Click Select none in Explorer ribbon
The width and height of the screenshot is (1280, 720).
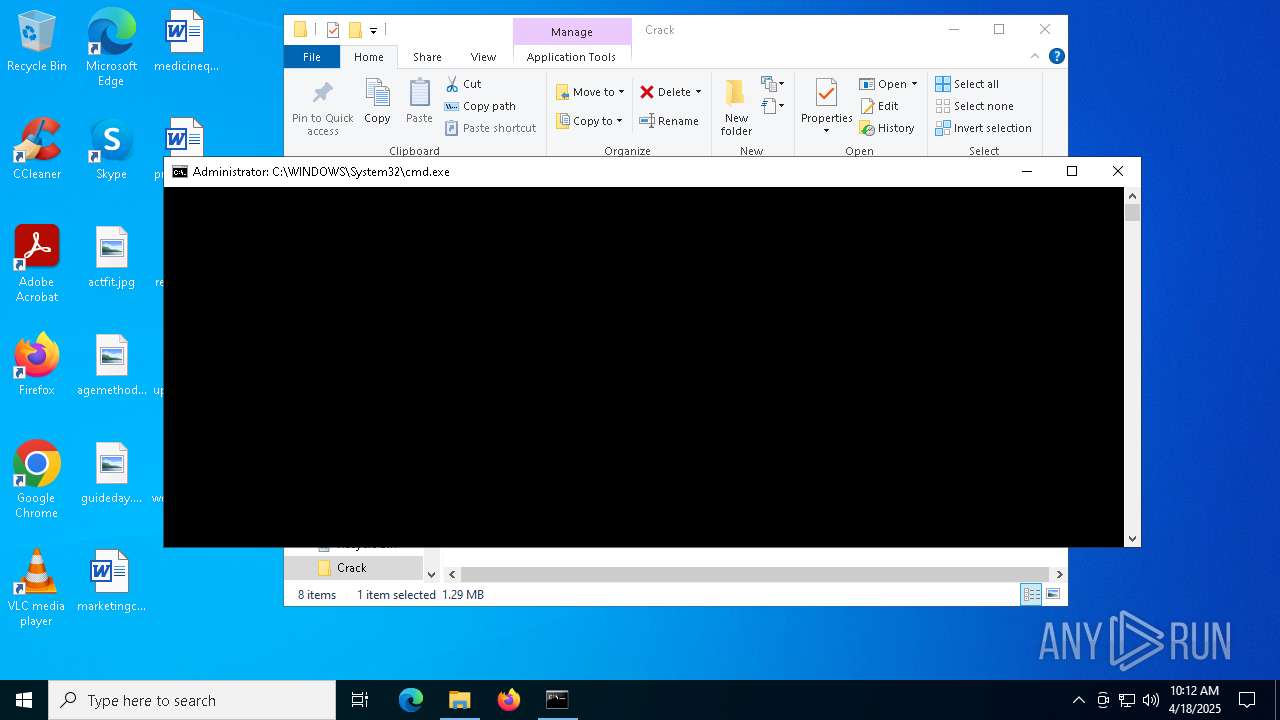(975, 106)
